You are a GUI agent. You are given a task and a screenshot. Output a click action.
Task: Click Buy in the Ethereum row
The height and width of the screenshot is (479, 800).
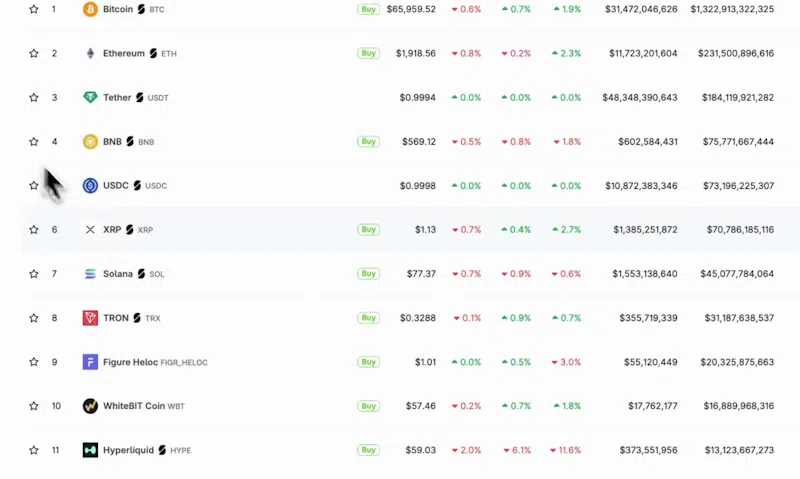[x=368, y=53]
